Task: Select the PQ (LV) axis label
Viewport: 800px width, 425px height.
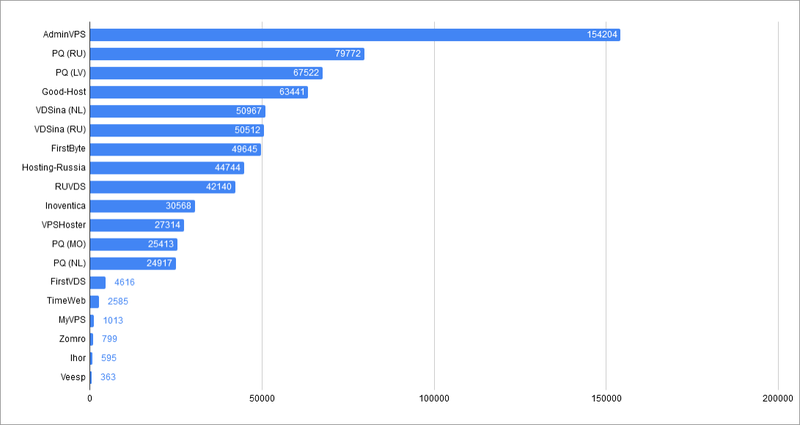Action: tap(71, 73)
